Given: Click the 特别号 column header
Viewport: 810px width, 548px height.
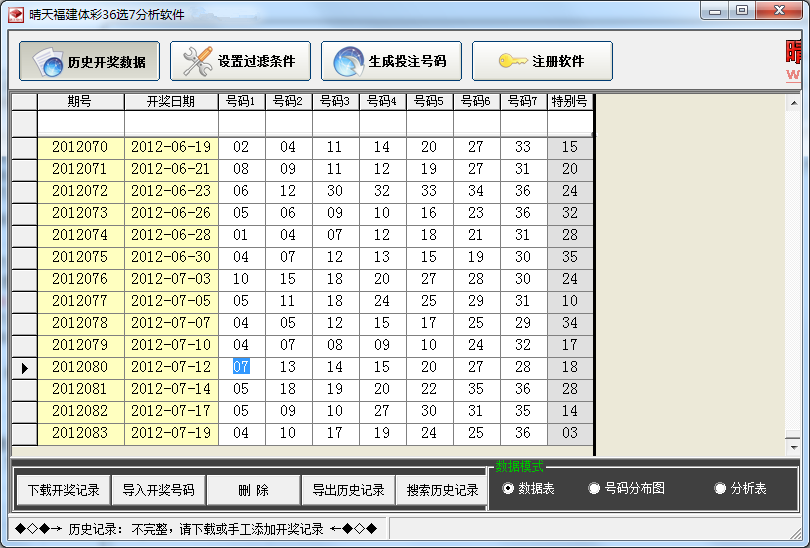Looking at the screenshot, I should pyautogui.click(x=570, y=102).
